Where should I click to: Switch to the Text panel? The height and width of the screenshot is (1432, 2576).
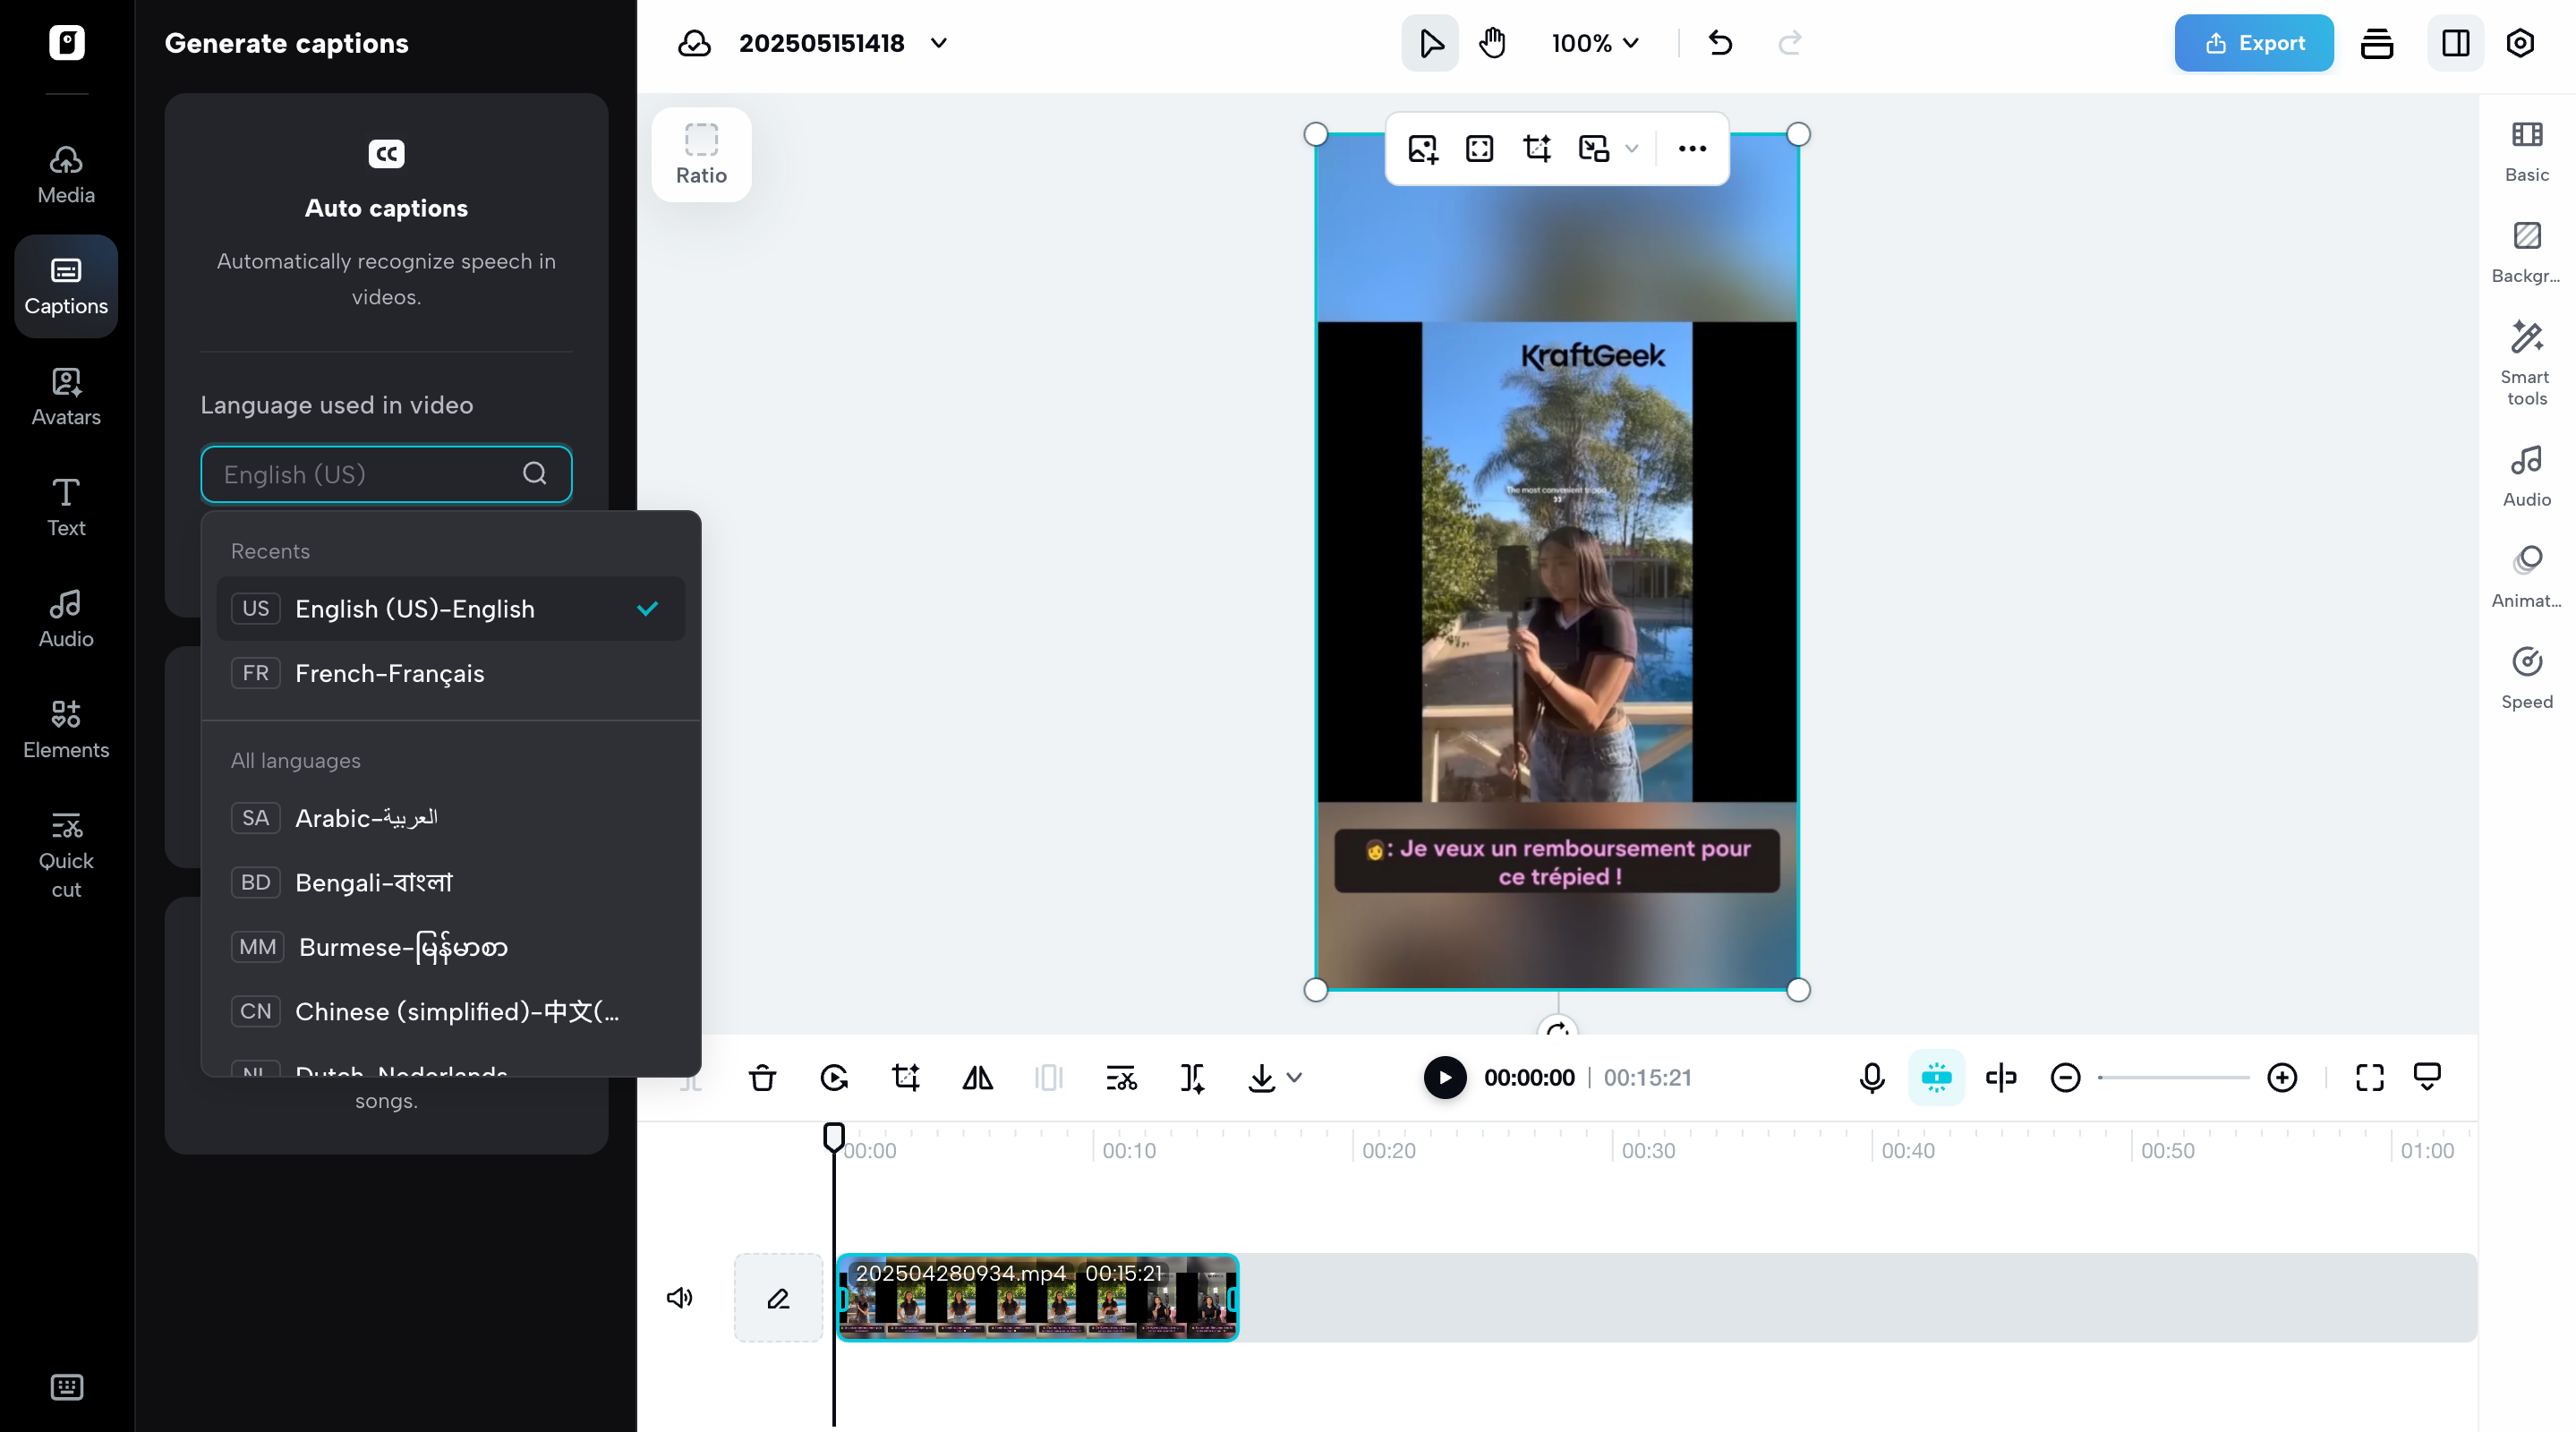64,507
